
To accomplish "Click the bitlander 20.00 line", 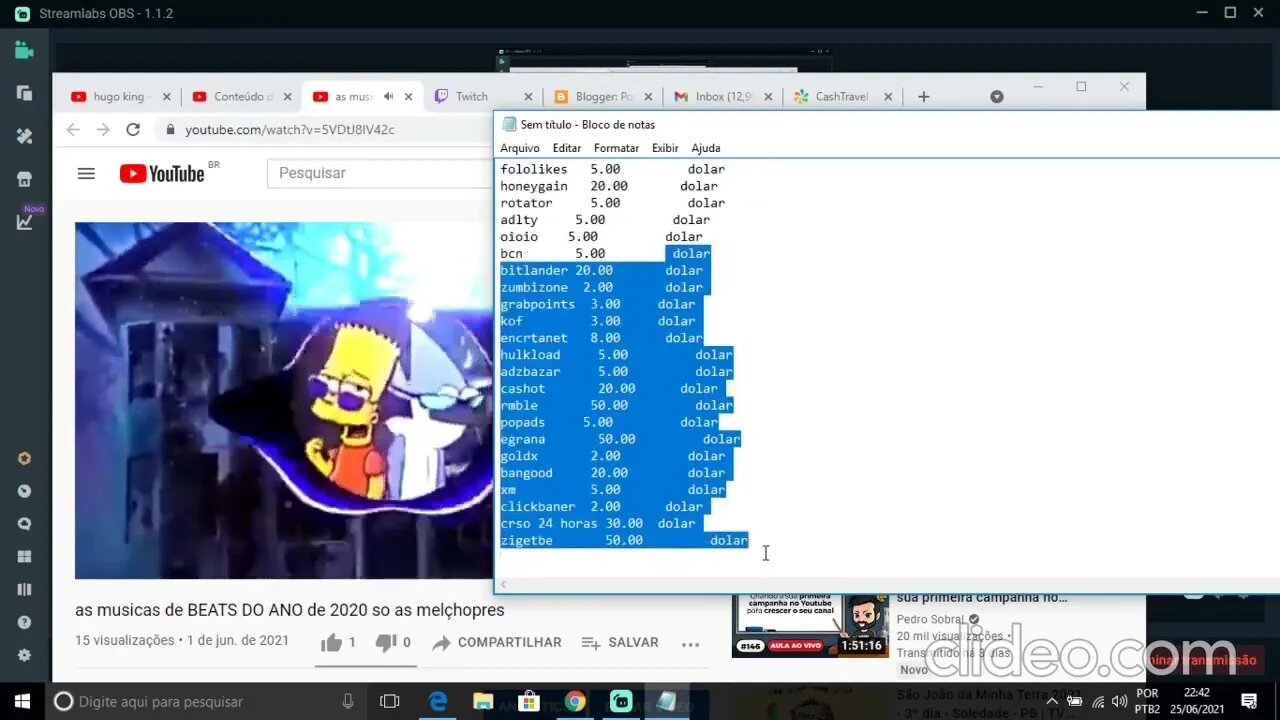I will click(x=601, y=270).
